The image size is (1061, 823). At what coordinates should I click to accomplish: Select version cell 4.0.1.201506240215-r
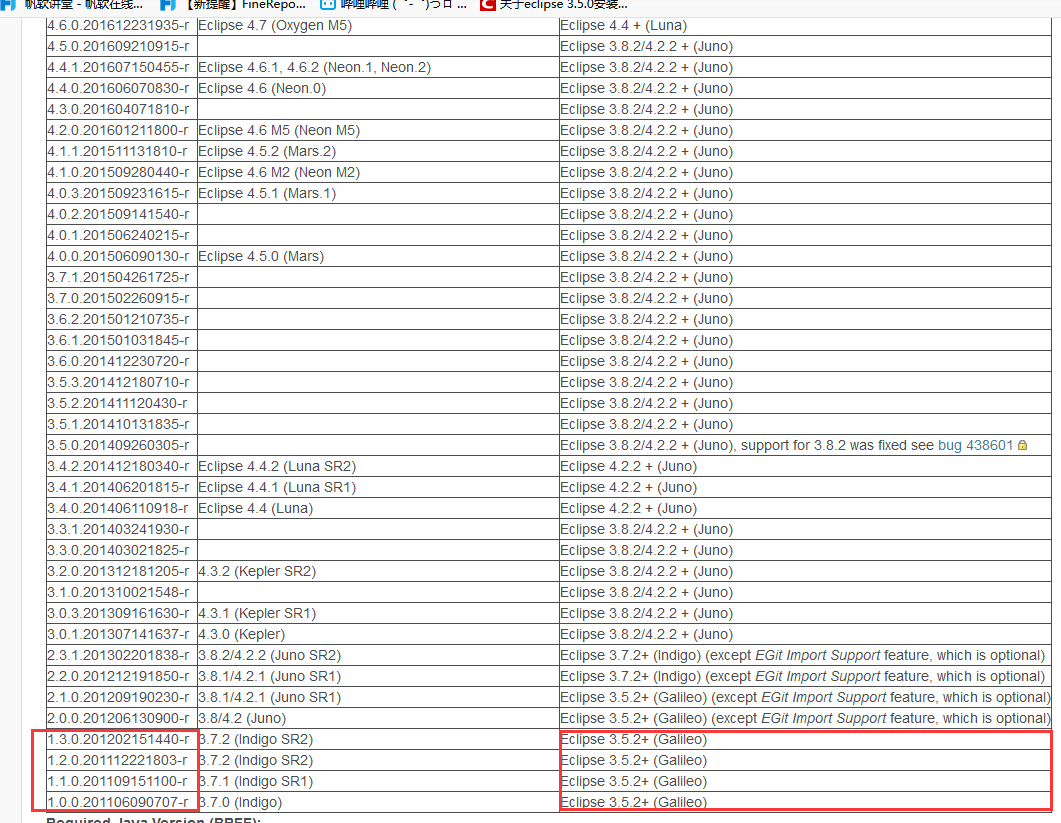click(122, 235)
